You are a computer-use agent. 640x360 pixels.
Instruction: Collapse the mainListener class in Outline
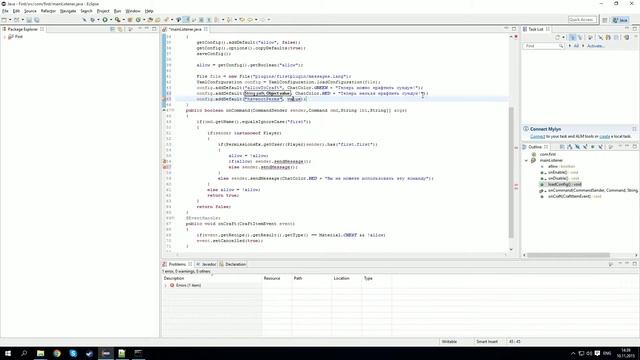(526, 161)
